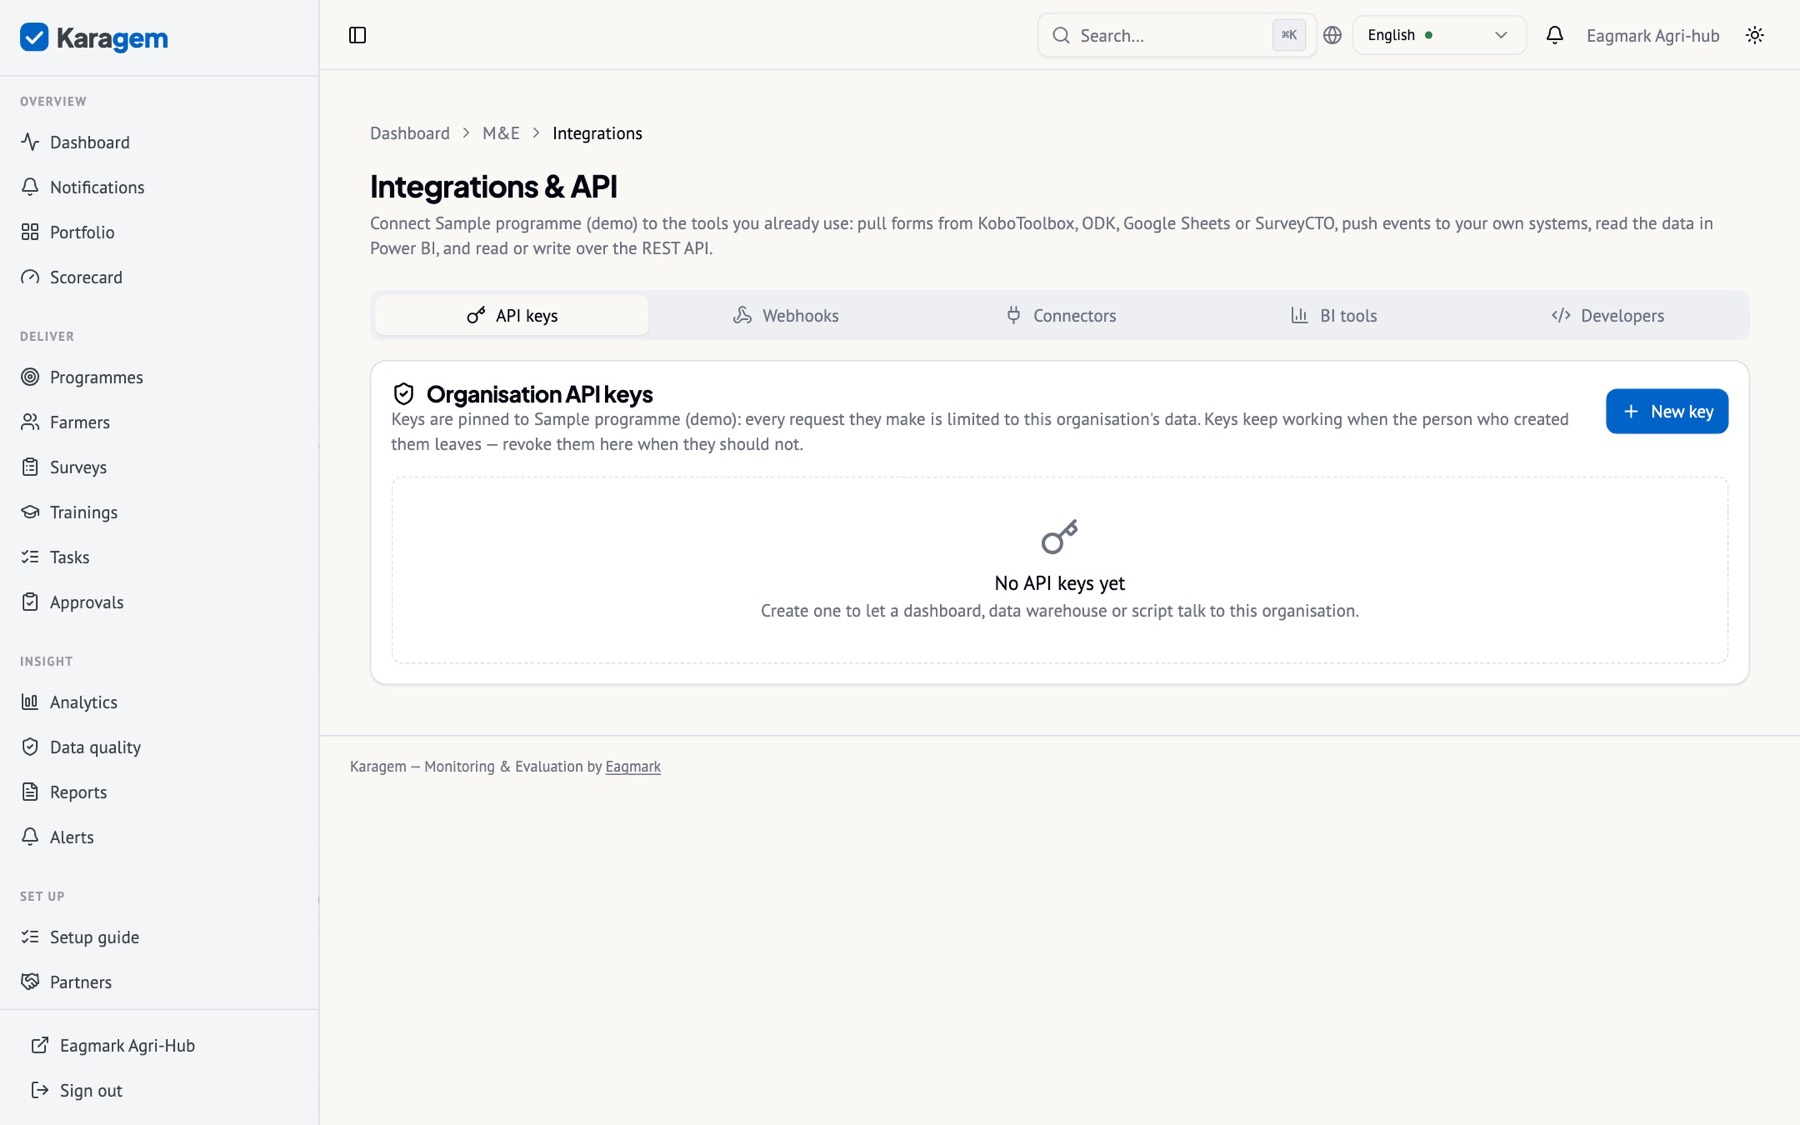Viewport: 1800px width, 1125px height.
Task: Open the Setup guide
Action: [x=160, y=937]
